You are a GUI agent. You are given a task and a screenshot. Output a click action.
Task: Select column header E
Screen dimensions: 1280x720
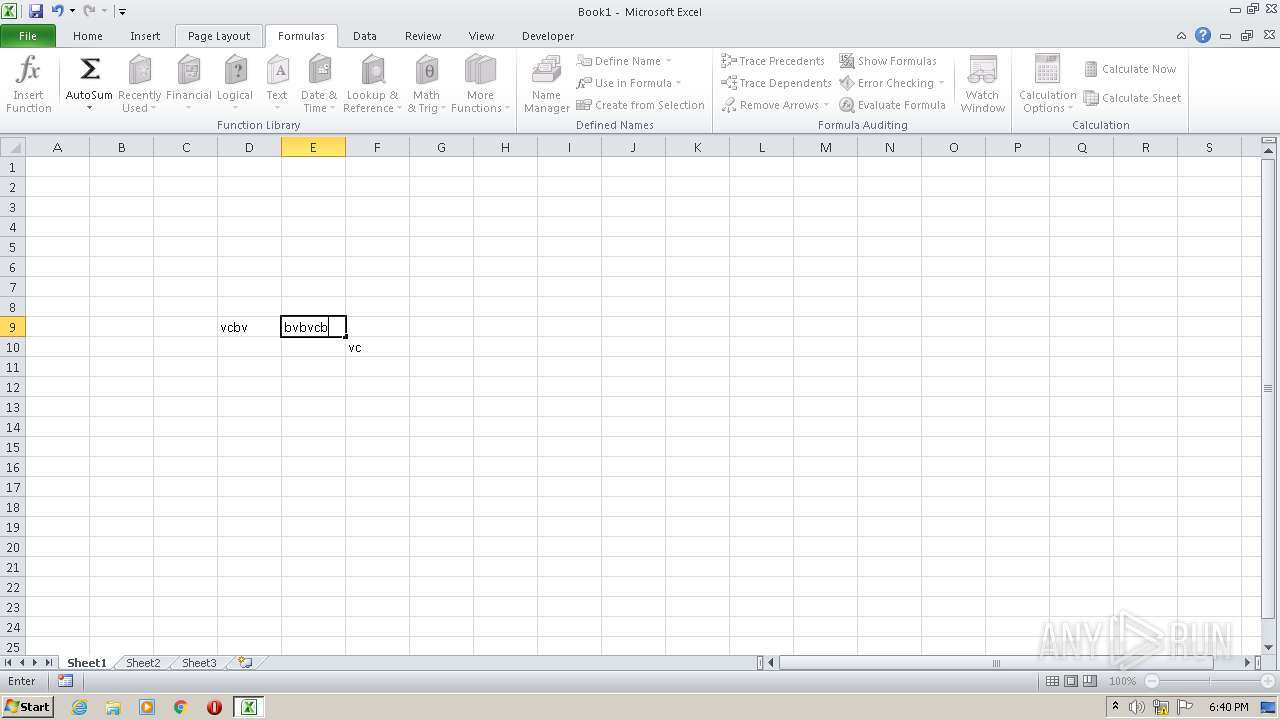click(313, 147)
